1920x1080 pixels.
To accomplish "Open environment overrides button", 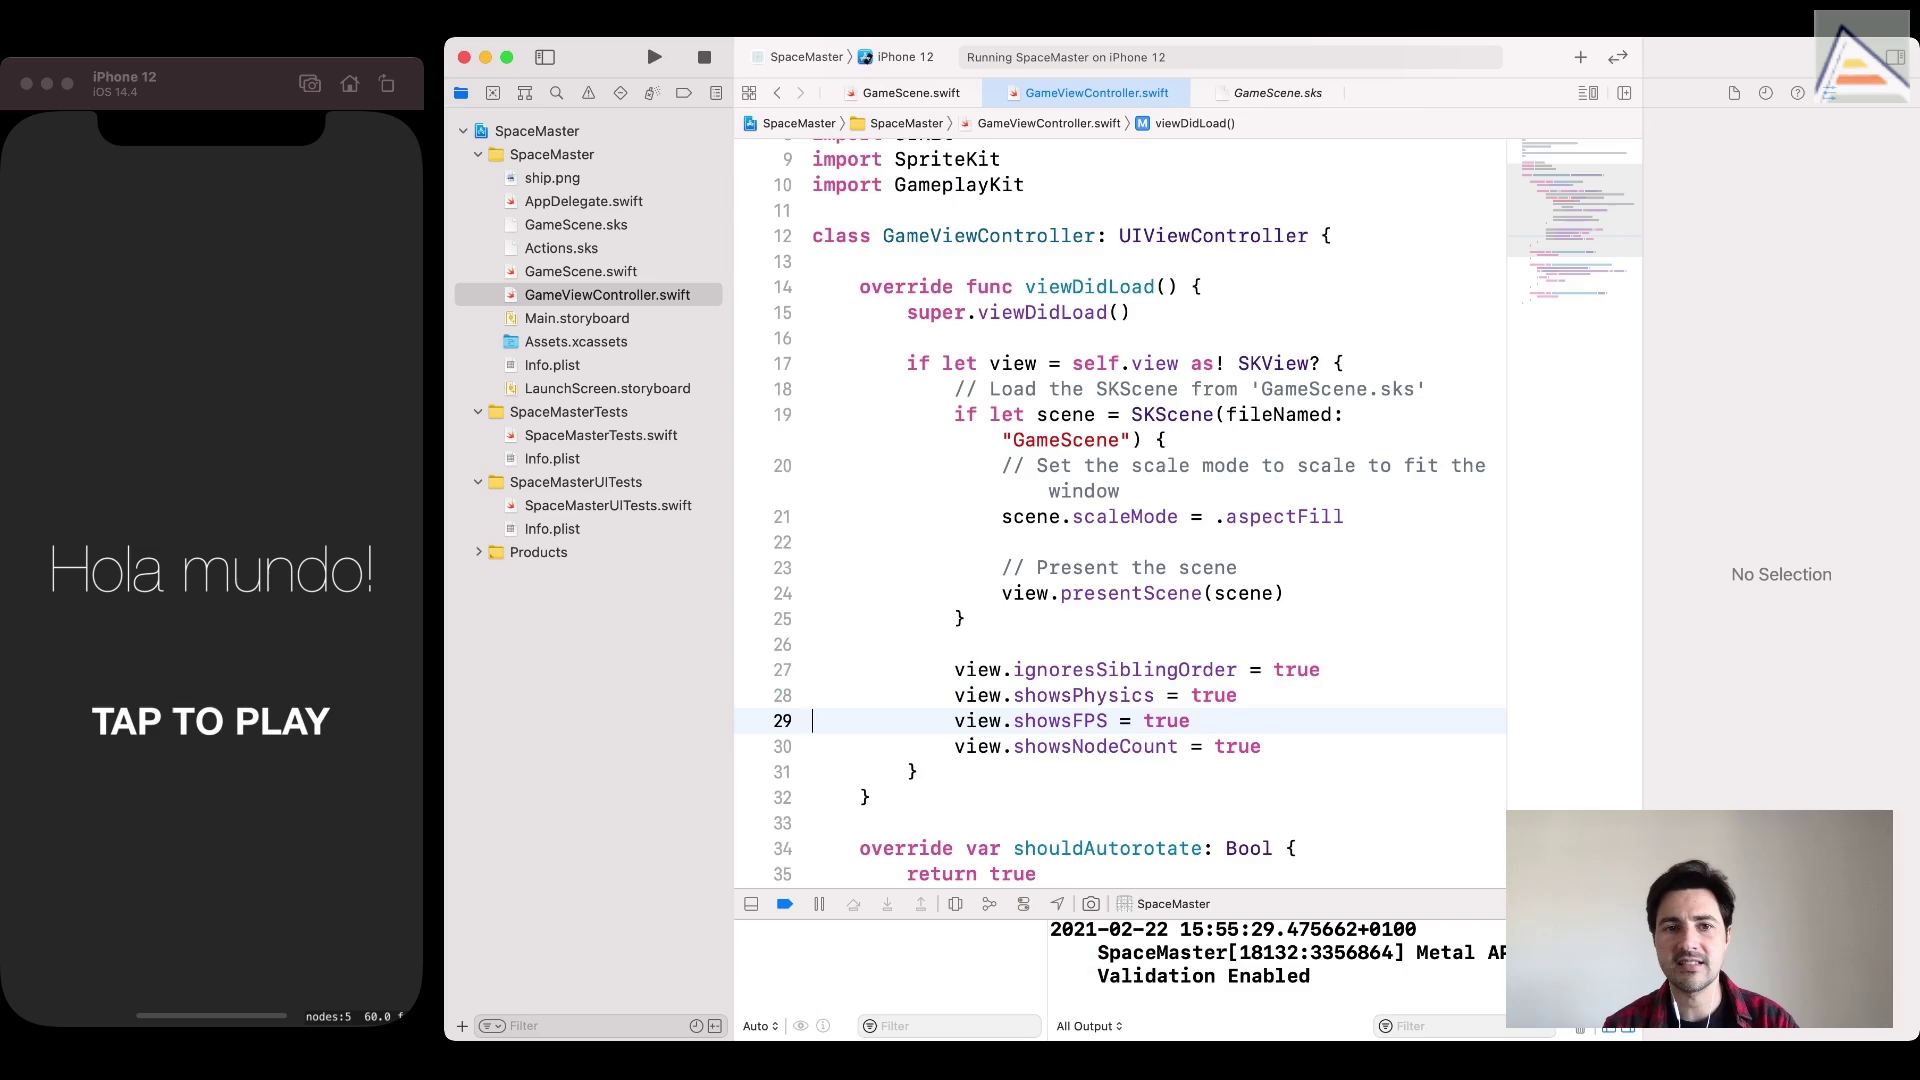I will [x=1023, y=904].
